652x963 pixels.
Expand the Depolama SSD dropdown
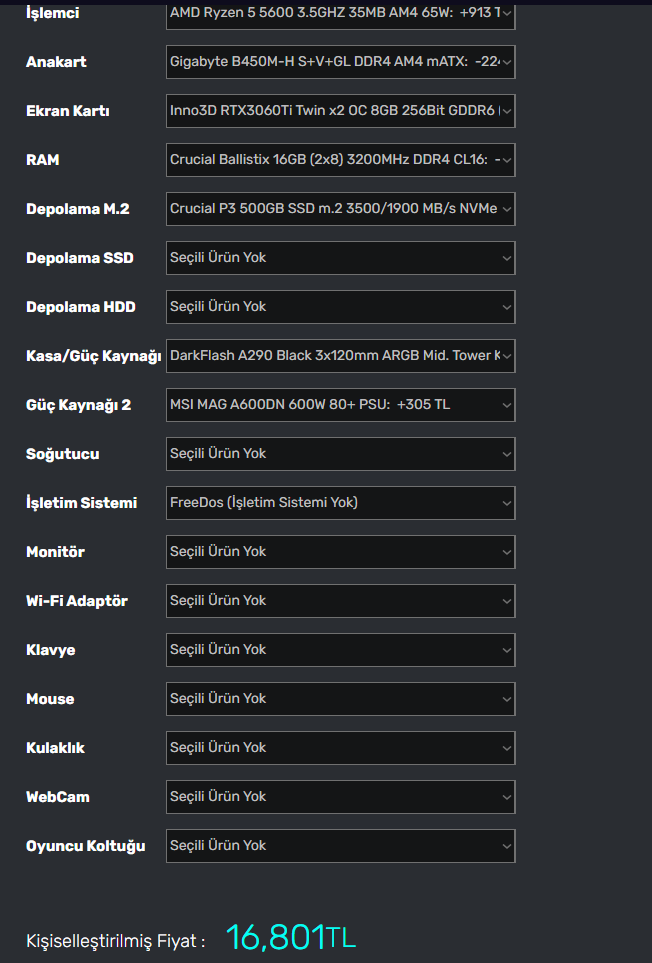pos(340,258)
